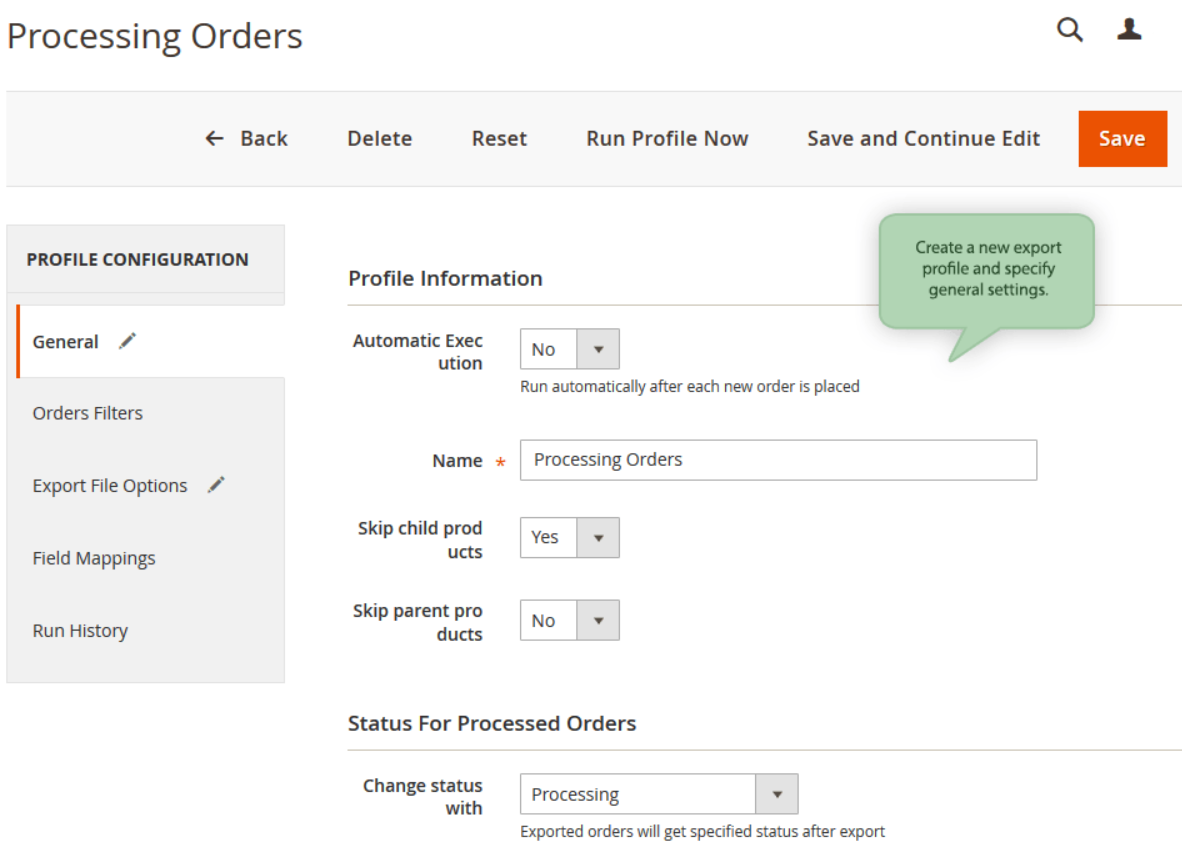This screenshot has width=1182, height=857.
Task: Reset the profile form
Action: [499, 139]
